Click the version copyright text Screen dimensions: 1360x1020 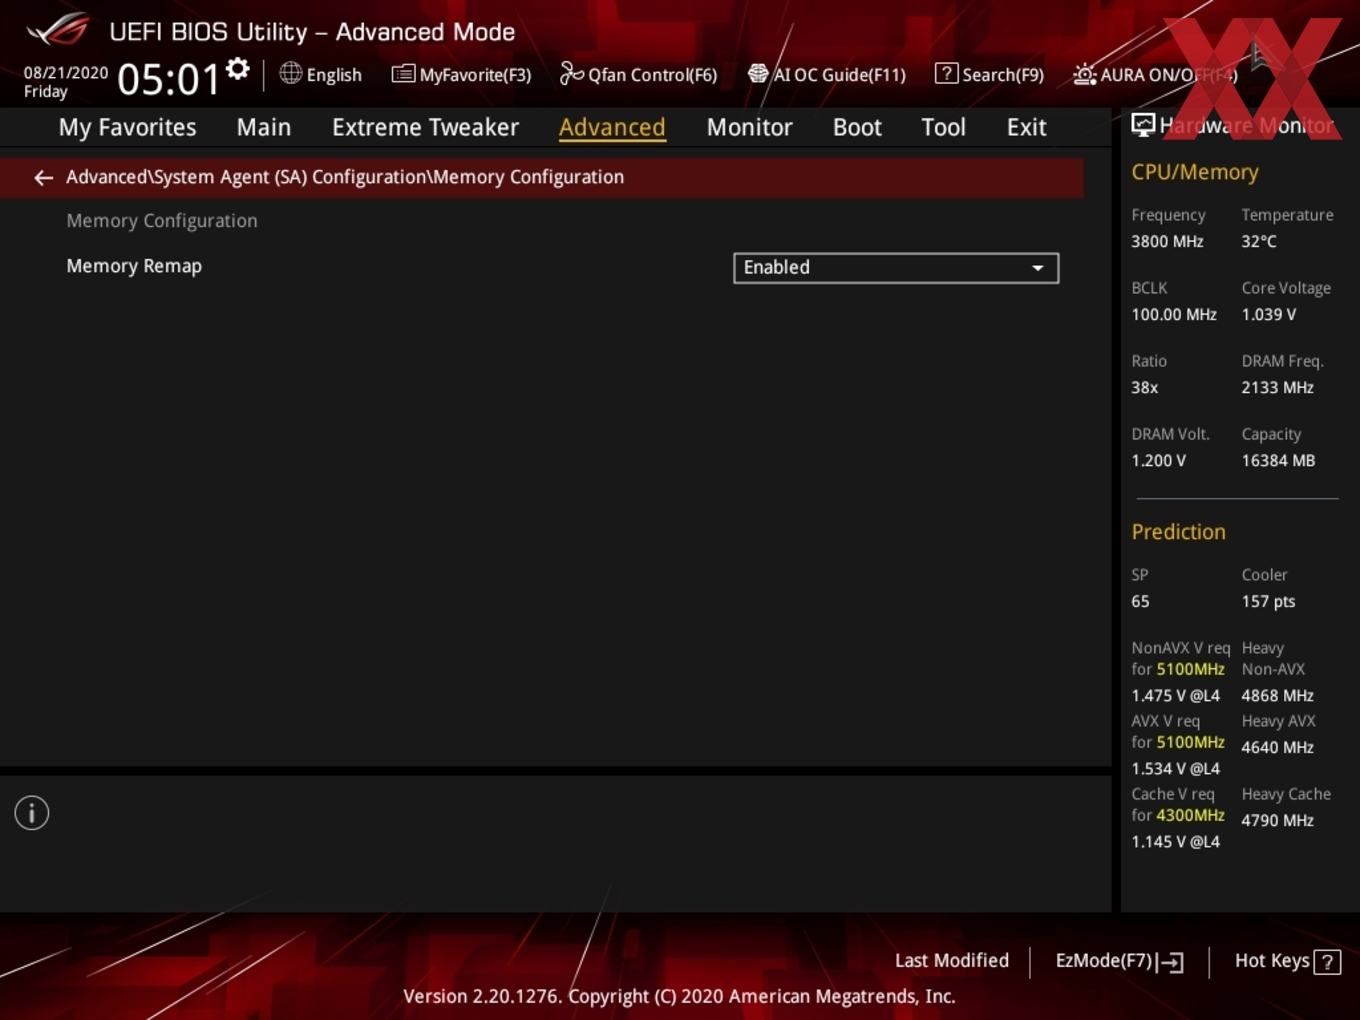click(679, 996)
